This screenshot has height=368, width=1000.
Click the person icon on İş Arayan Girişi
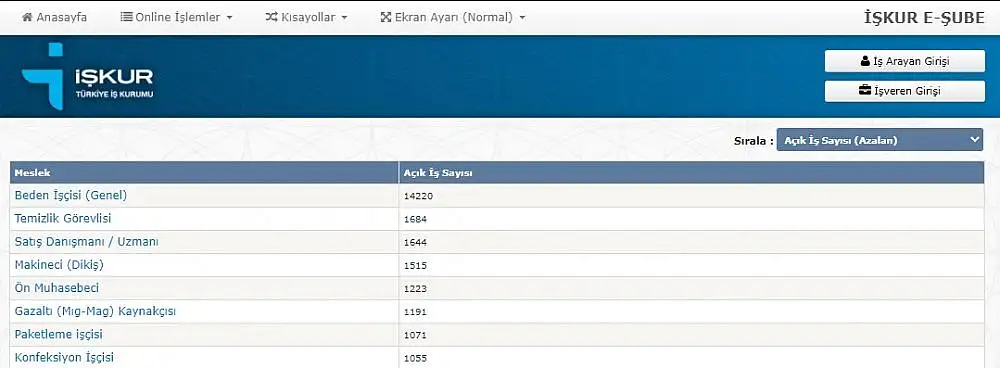865,61
